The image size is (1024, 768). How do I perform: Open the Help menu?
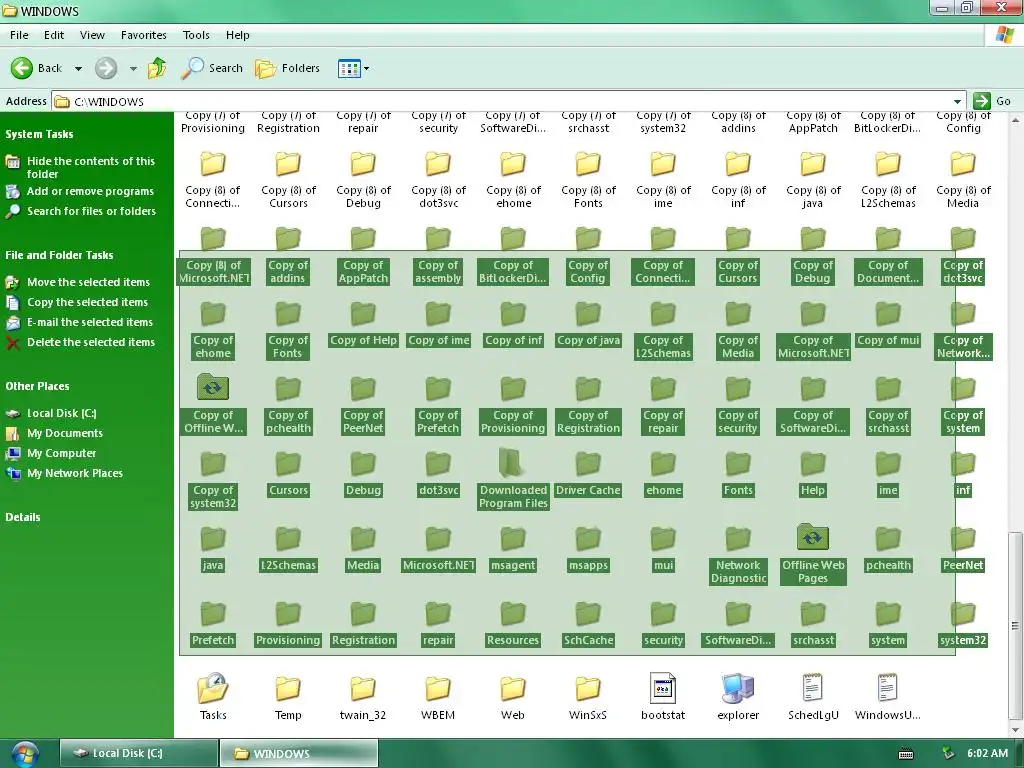pos(238,35)
